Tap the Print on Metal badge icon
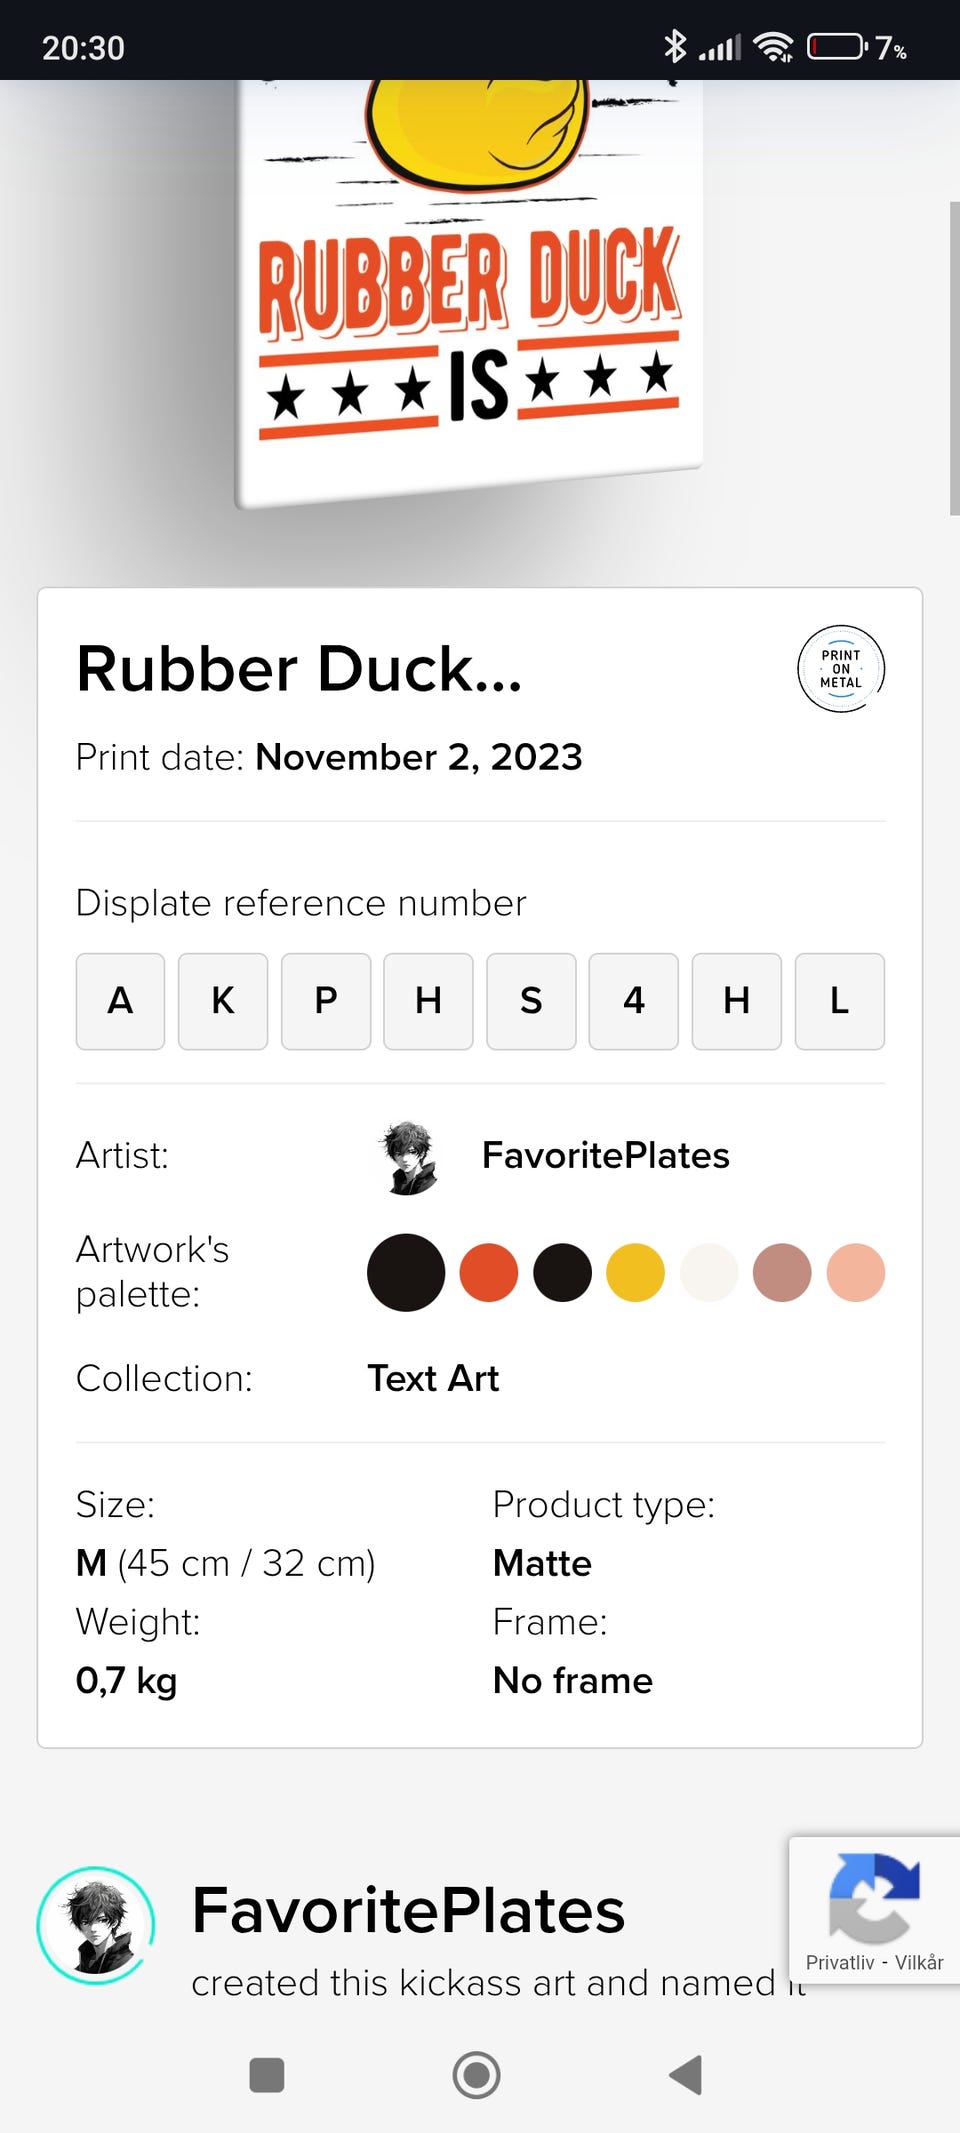Screen dimensions: 960x2133 tap(840, 669)
